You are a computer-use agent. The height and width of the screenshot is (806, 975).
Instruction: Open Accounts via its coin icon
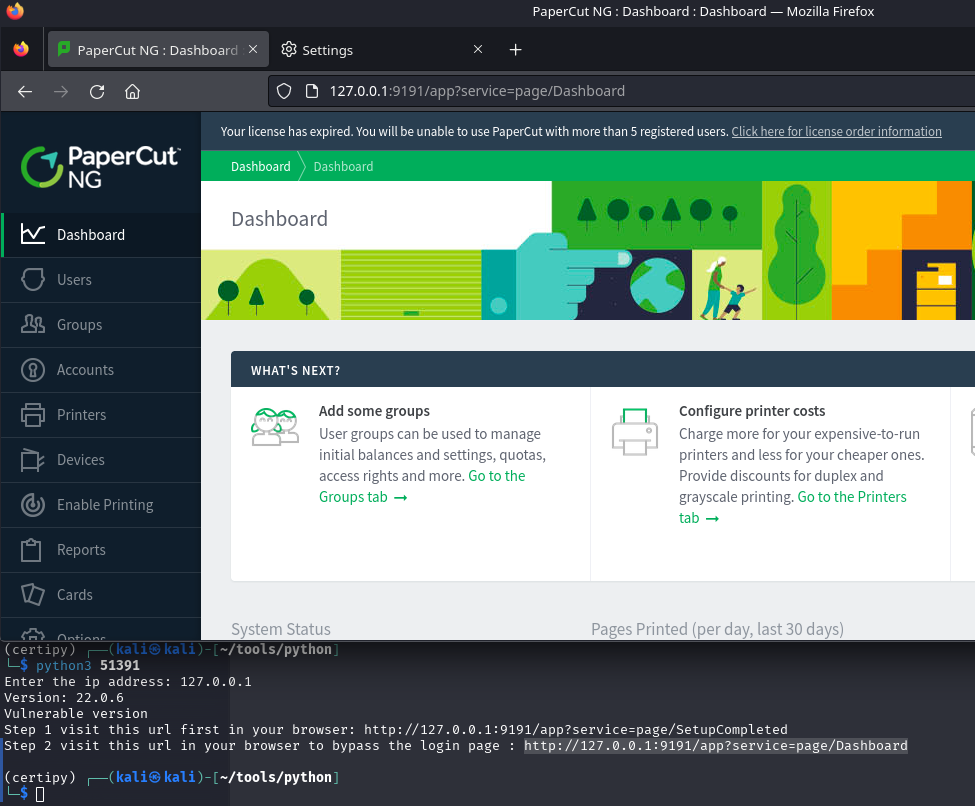click(32, 369)
